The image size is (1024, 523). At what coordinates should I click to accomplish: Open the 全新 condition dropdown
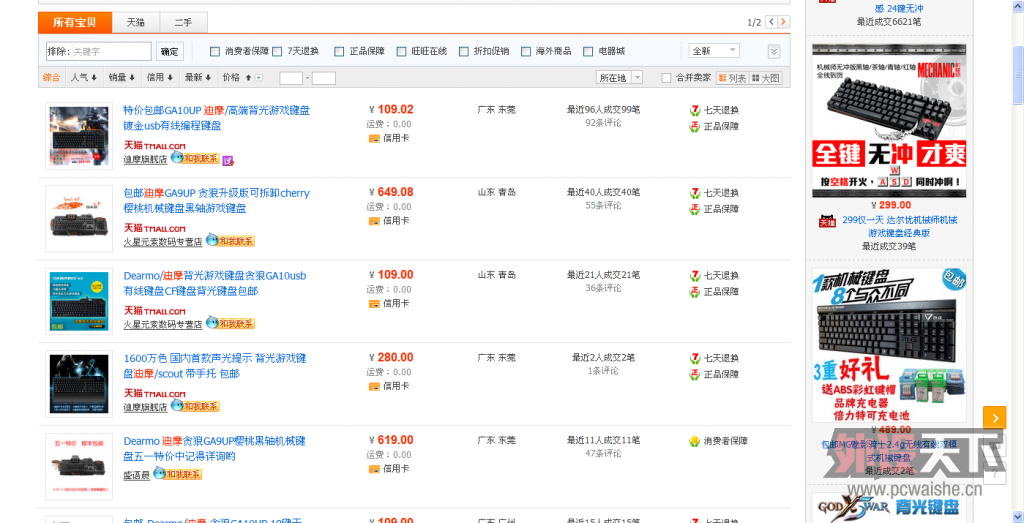(714, 51)
